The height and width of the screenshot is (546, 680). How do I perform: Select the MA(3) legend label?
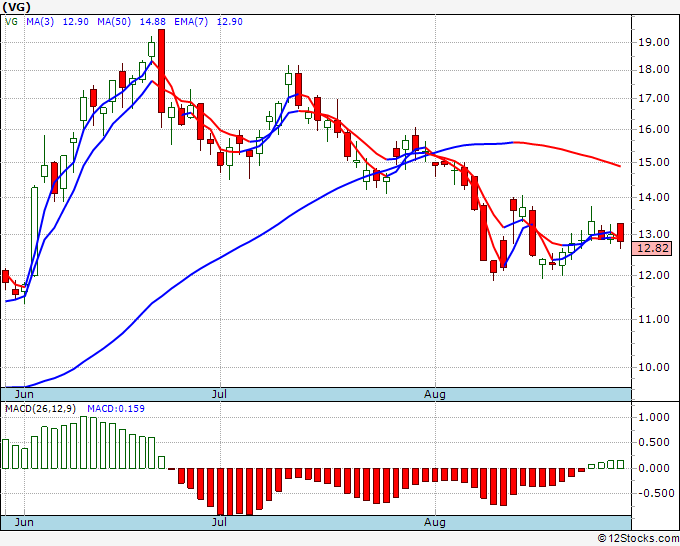[x=40, y=22]
